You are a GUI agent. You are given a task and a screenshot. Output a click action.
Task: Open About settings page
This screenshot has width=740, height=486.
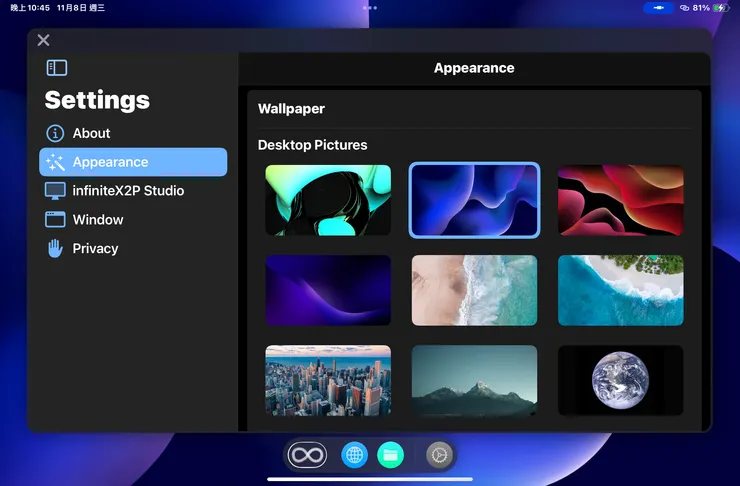coord(133,134)
